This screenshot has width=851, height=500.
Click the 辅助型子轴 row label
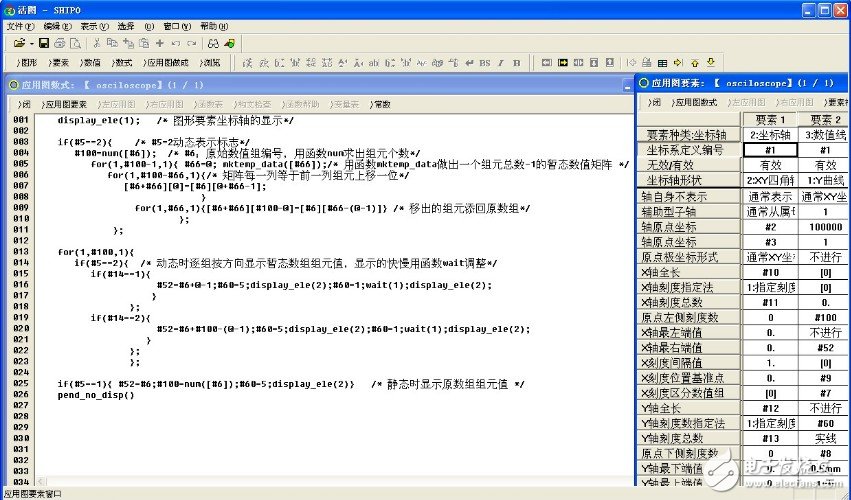pyautogui.click(x=688, y=212)
